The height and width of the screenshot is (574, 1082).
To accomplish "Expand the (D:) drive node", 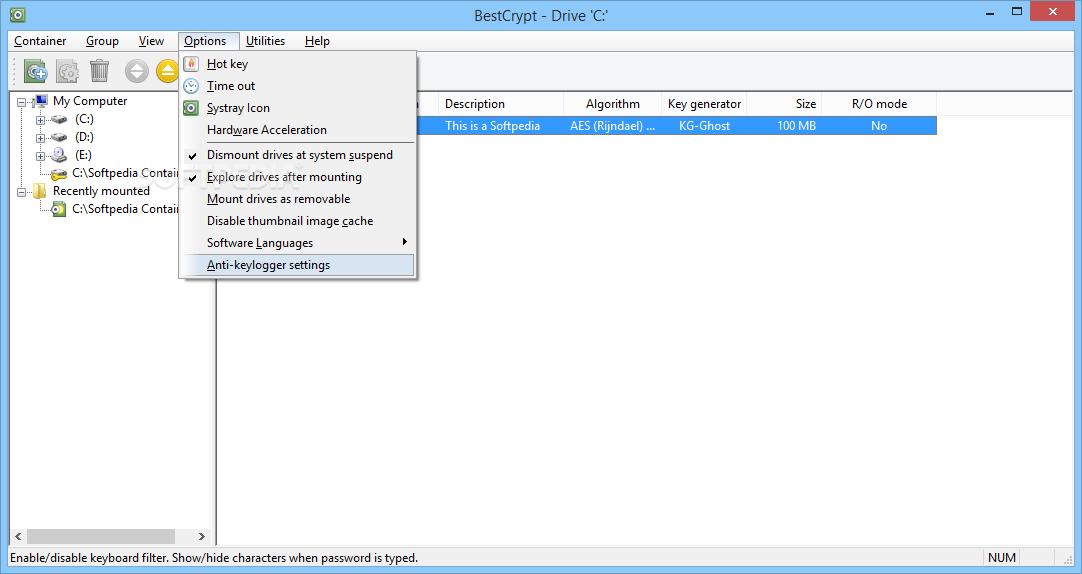I will [40, 138].
